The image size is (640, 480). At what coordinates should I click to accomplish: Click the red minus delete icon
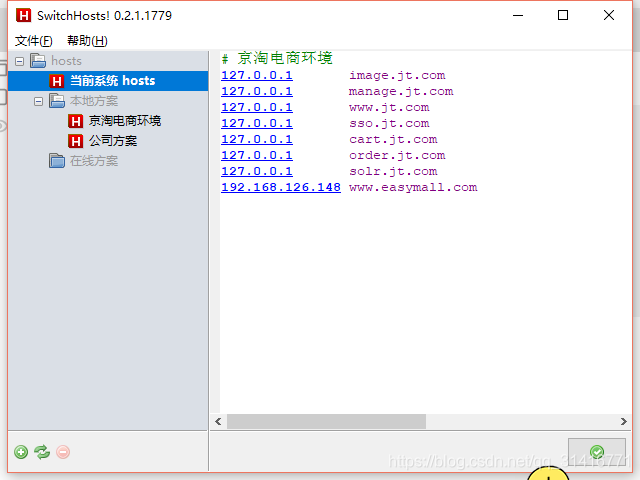click(63, 452)
